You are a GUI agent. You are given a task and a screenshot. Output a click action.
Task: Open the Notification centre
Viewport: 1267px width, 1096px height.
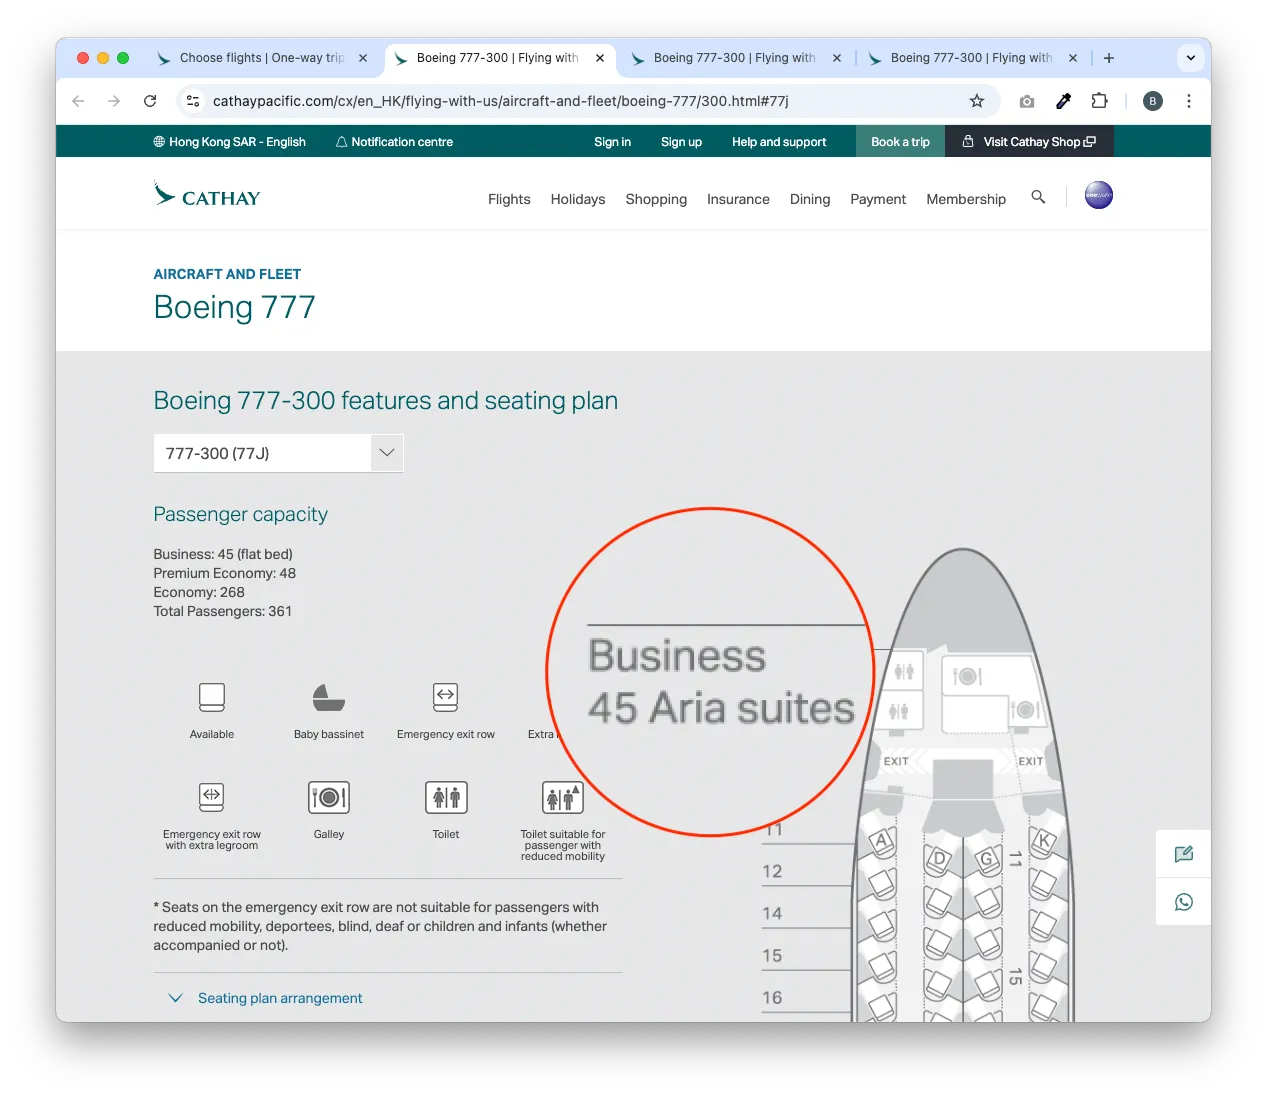click(394, 142)
